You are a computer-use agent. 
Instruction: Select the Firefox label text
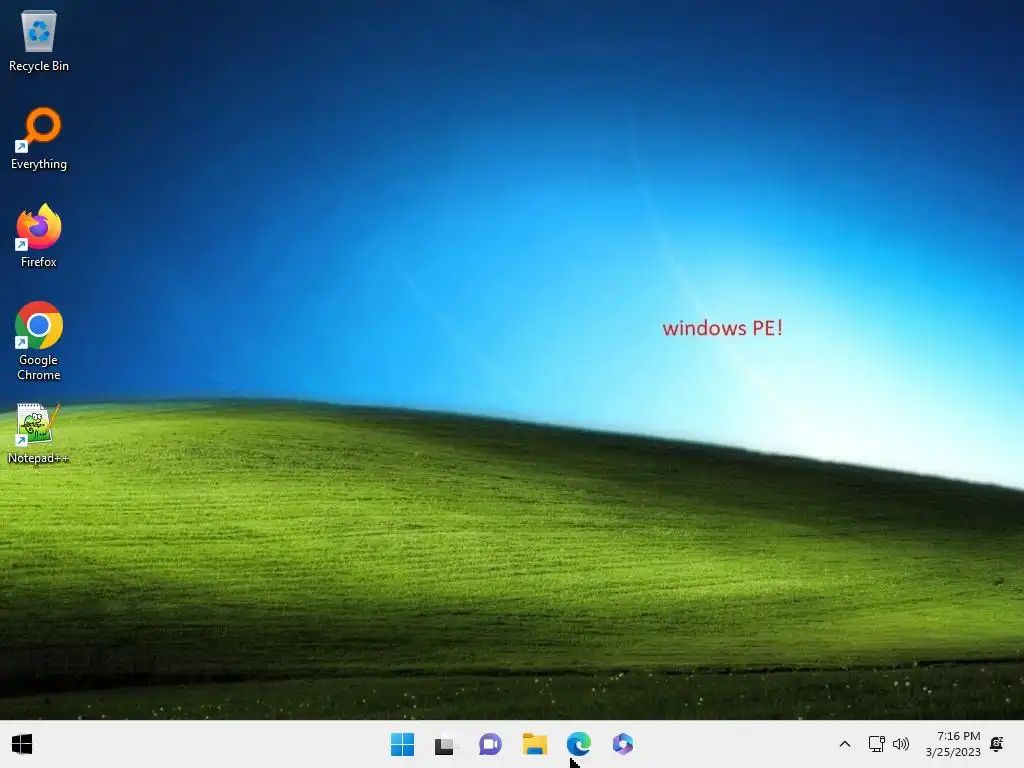click(x=39, y=262)
